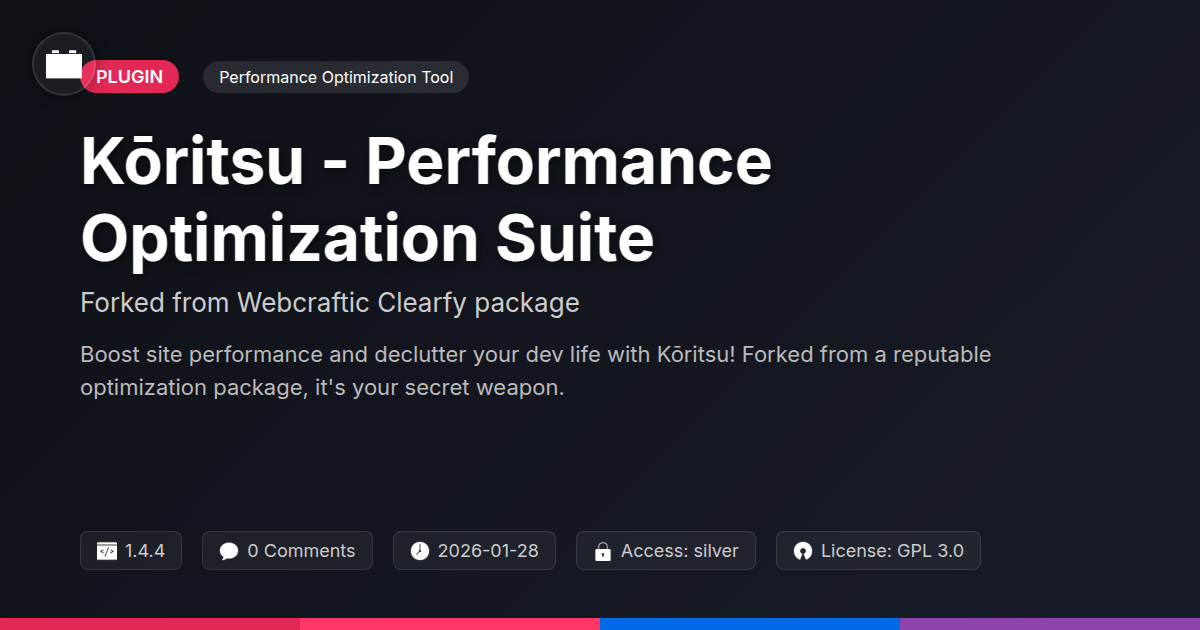Click the blue segment of the bottom color bar
The width and height of the screenshot is (1200, 630).
pos(750,624)
